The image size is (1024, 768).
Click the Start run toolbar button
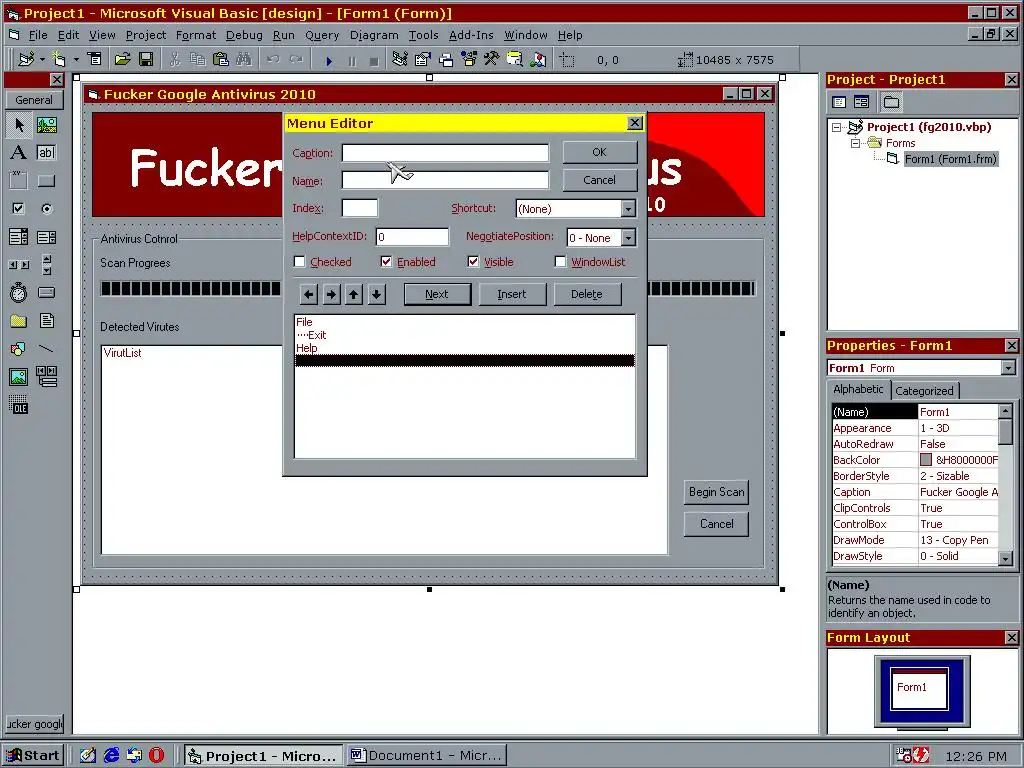(328, 60)
